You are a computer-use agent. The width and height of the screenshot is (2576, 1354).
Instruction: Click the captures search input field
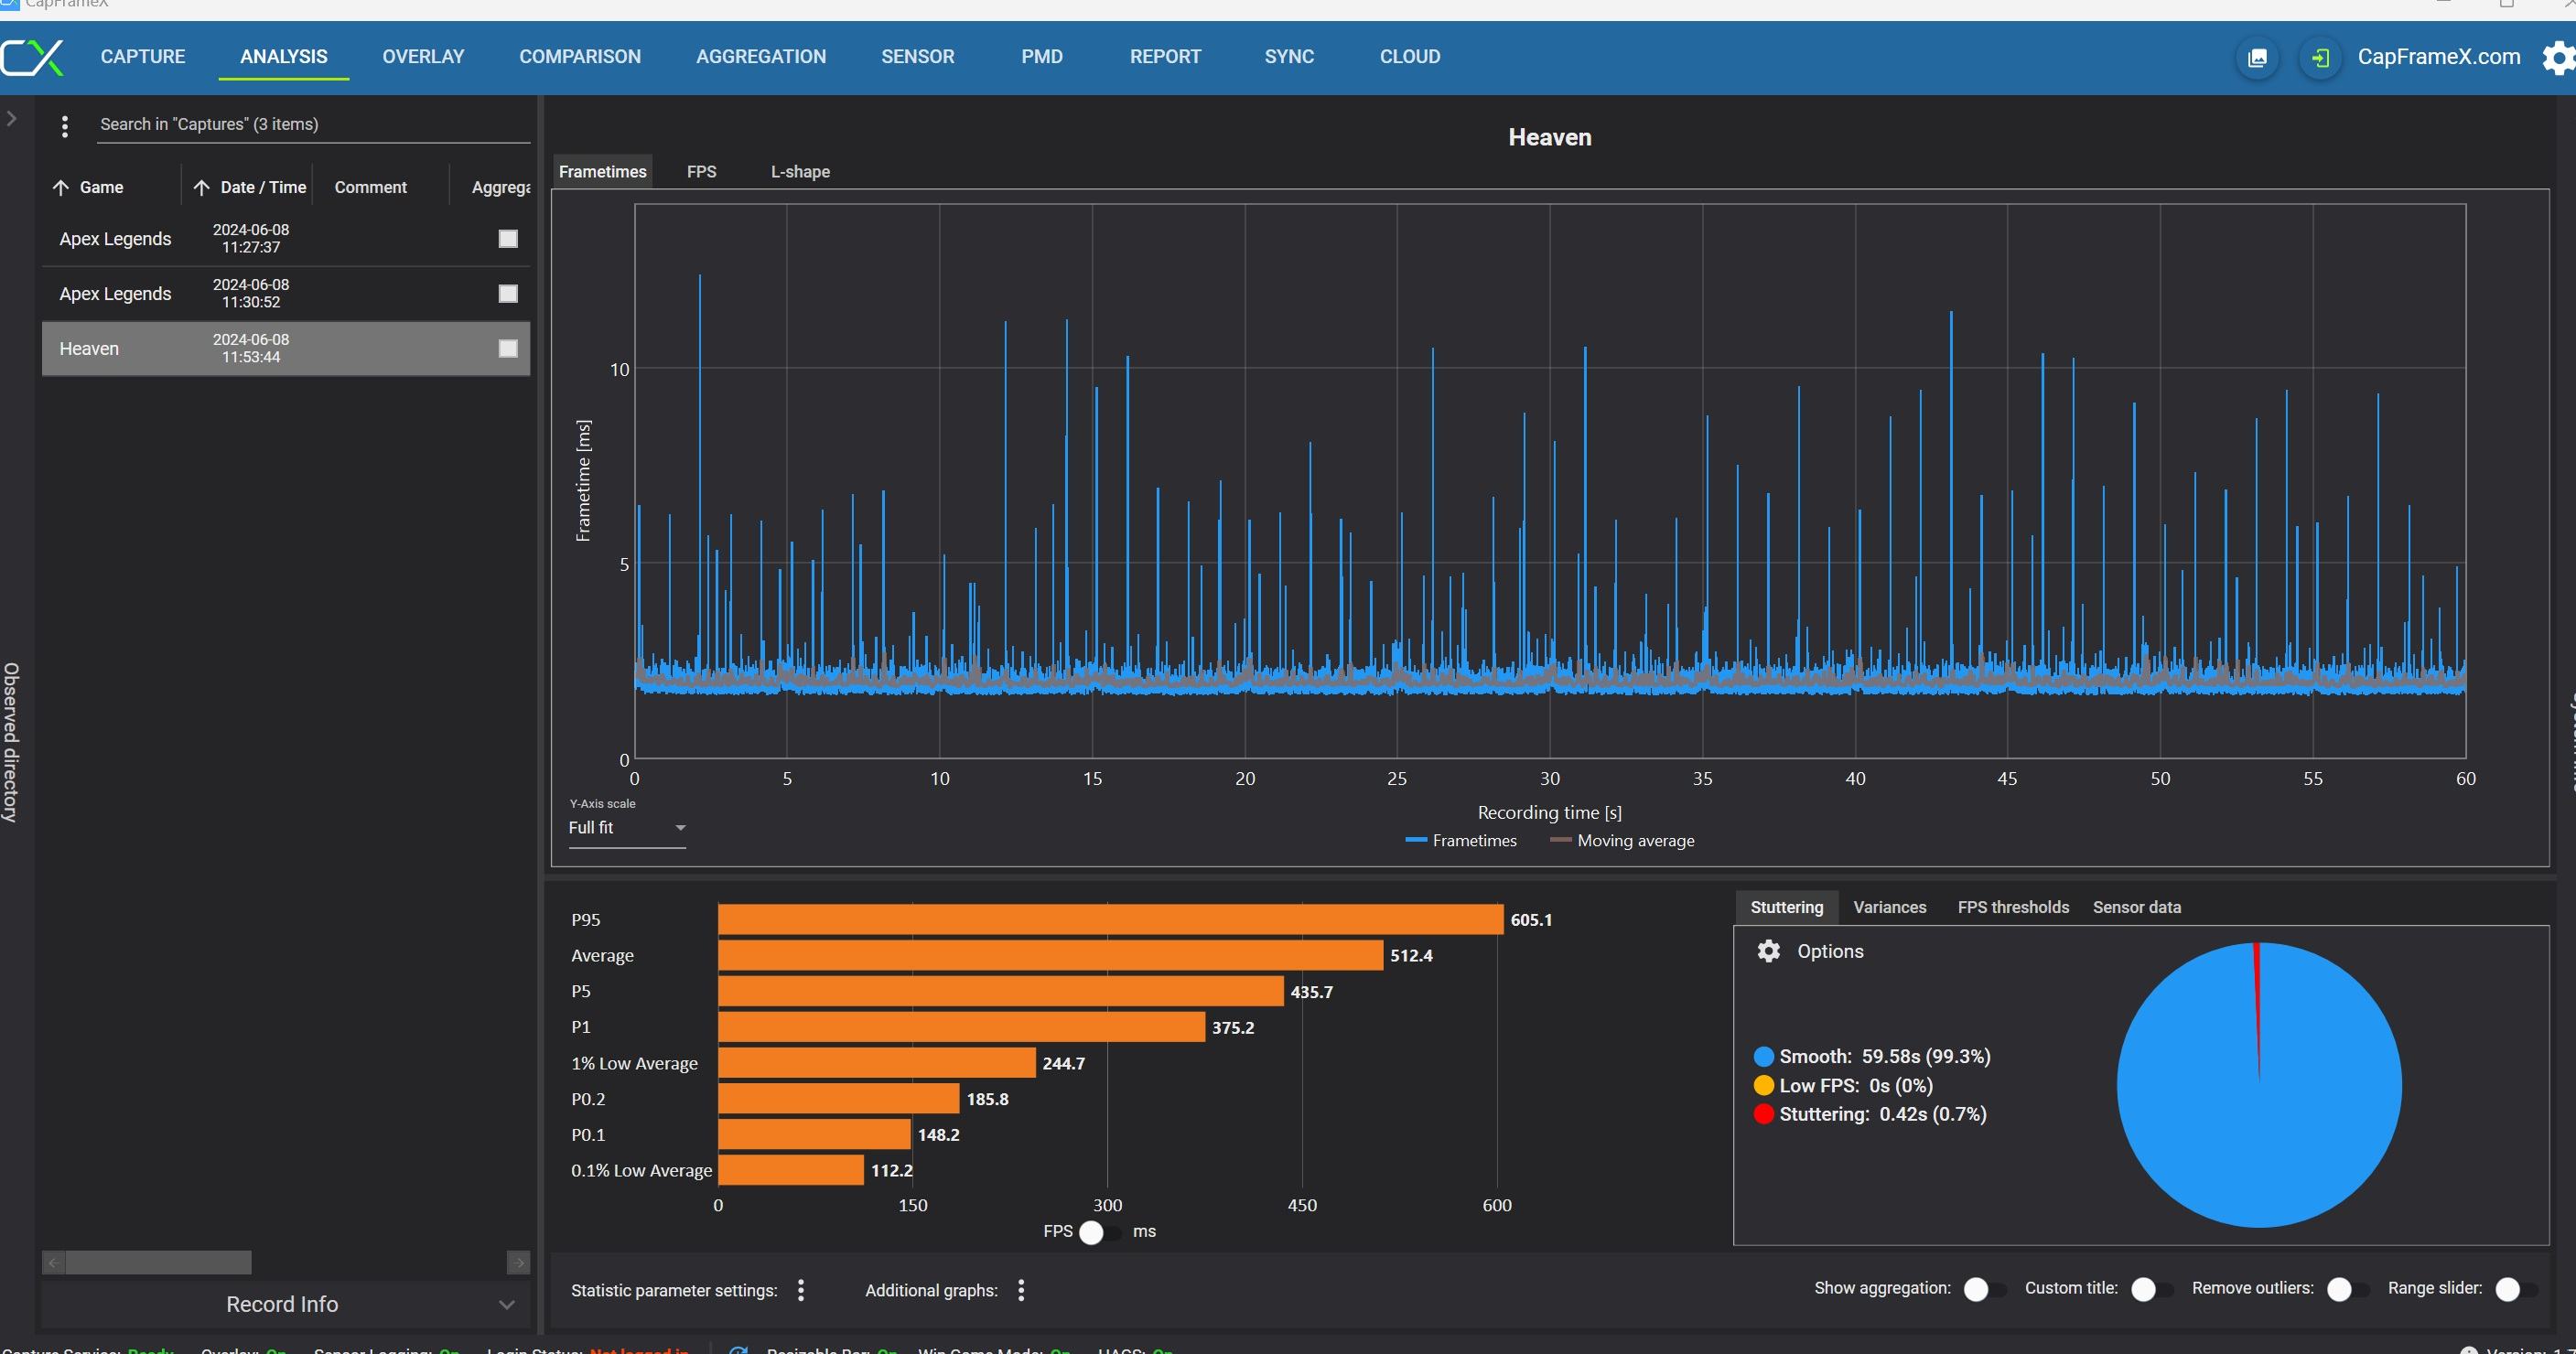coord(310,124)
